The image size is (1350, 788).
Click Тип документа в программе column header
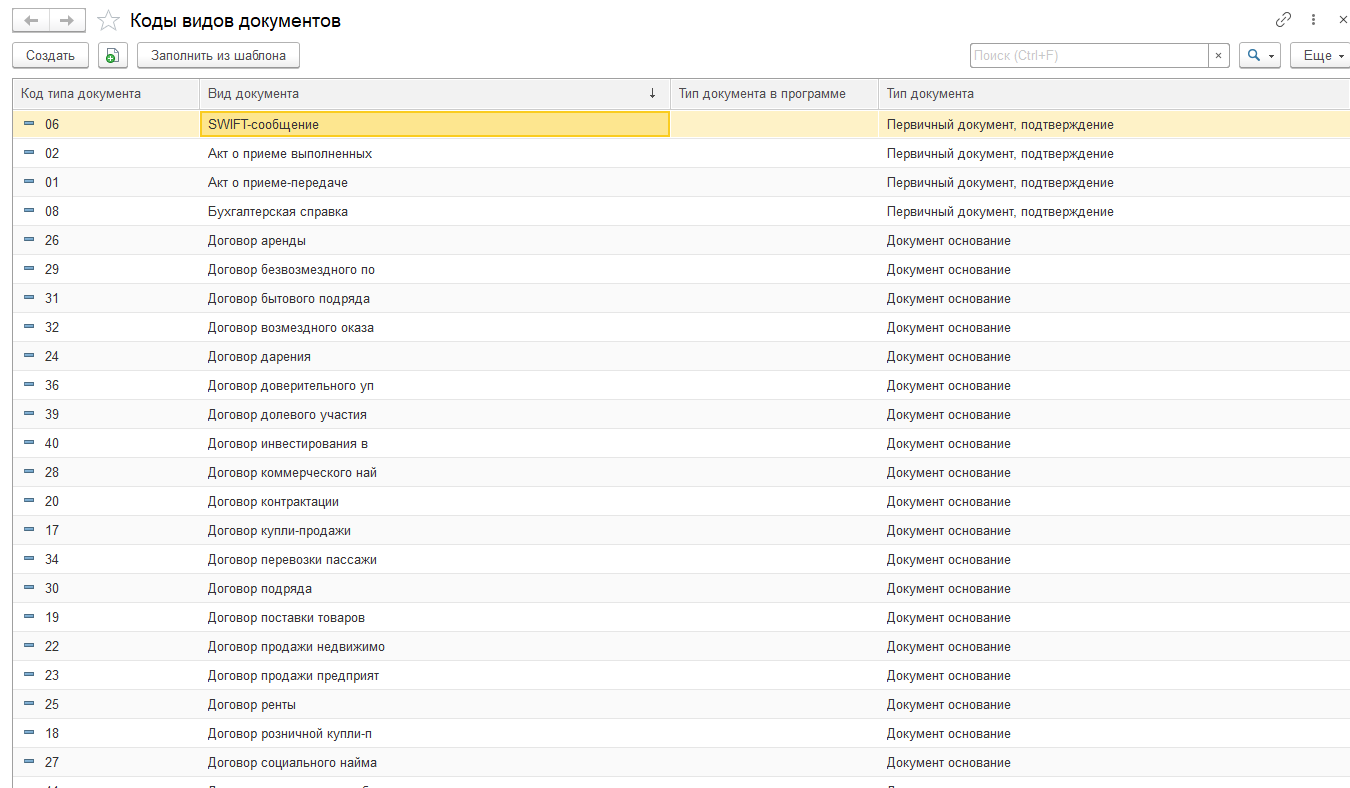[773, 94]
